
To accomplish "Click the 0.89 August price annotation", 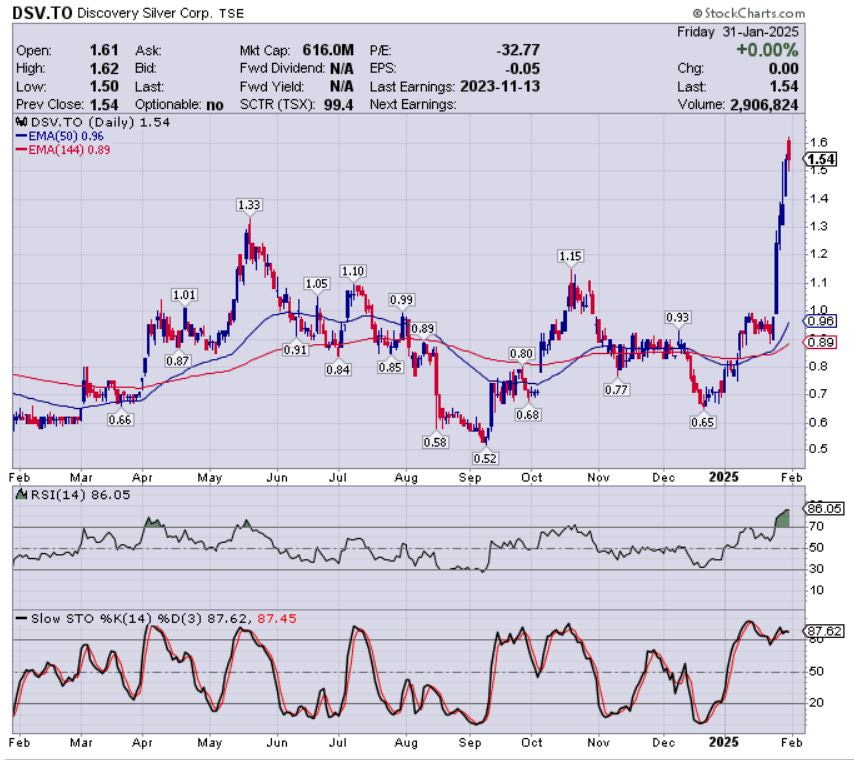I will coord(423,329).
